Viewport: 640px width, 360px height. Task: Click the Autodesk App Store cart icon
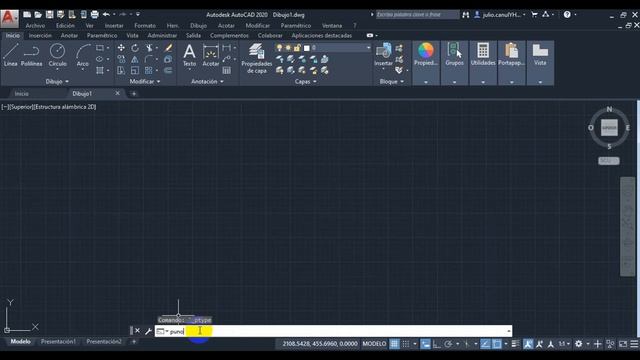coord(534,15)
